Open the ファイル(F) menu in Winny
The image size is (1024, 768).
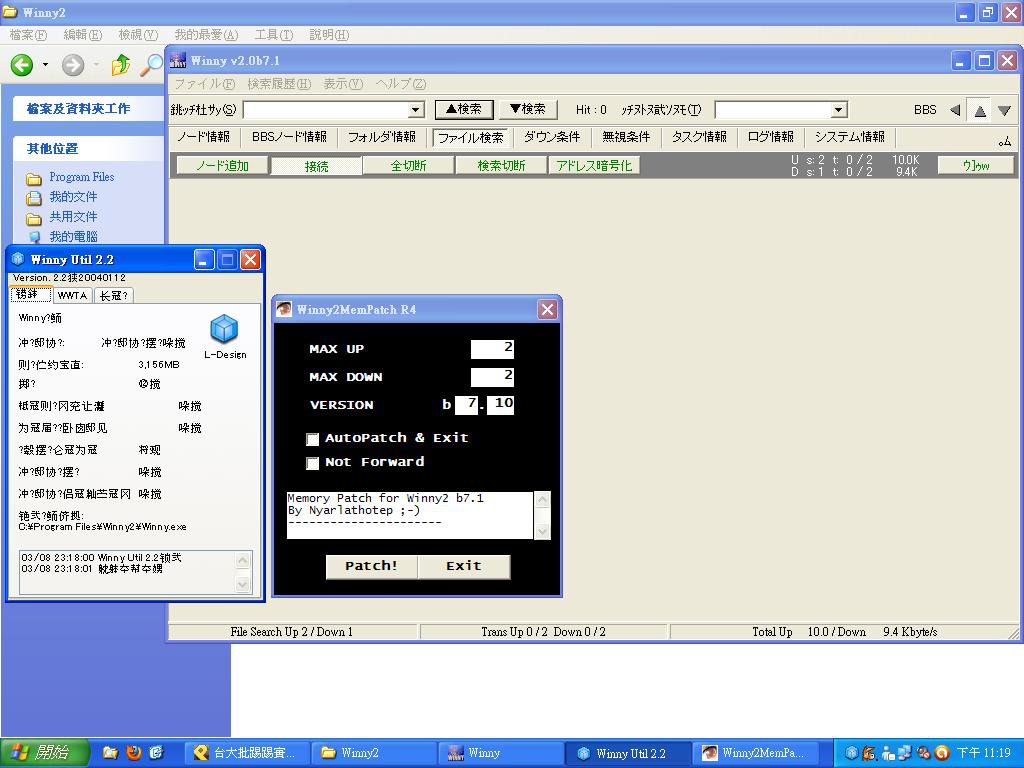coord(204,84)
